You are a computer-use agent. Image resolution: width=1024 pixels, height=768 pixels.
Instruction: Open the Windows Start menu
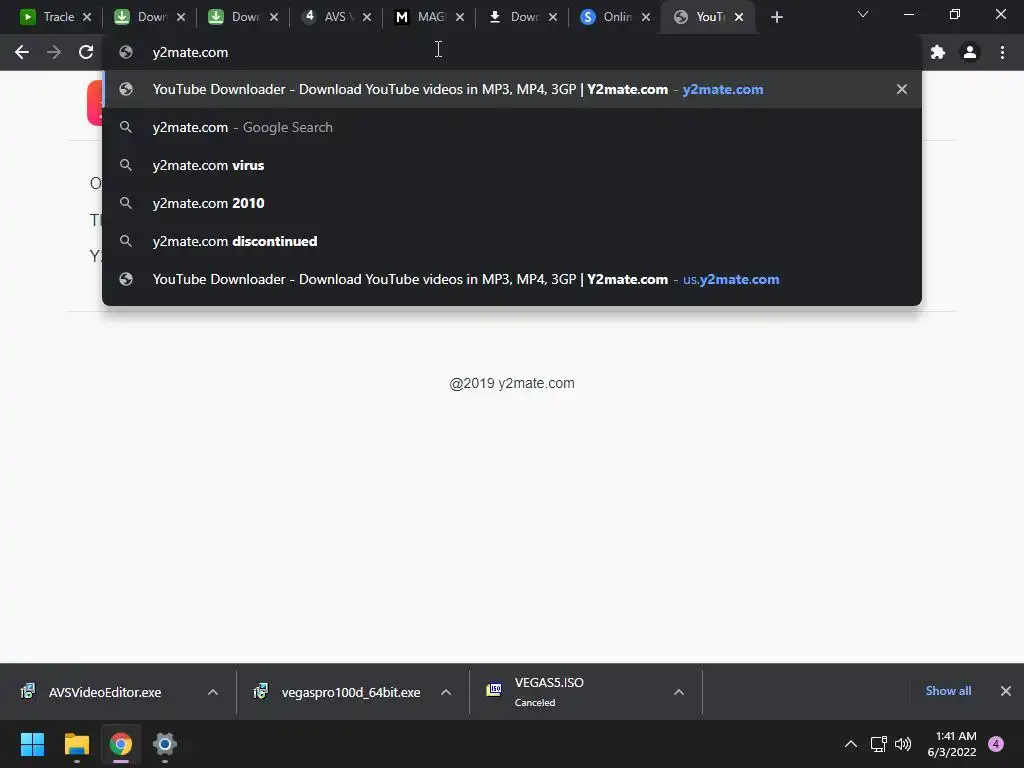point(32,744)
